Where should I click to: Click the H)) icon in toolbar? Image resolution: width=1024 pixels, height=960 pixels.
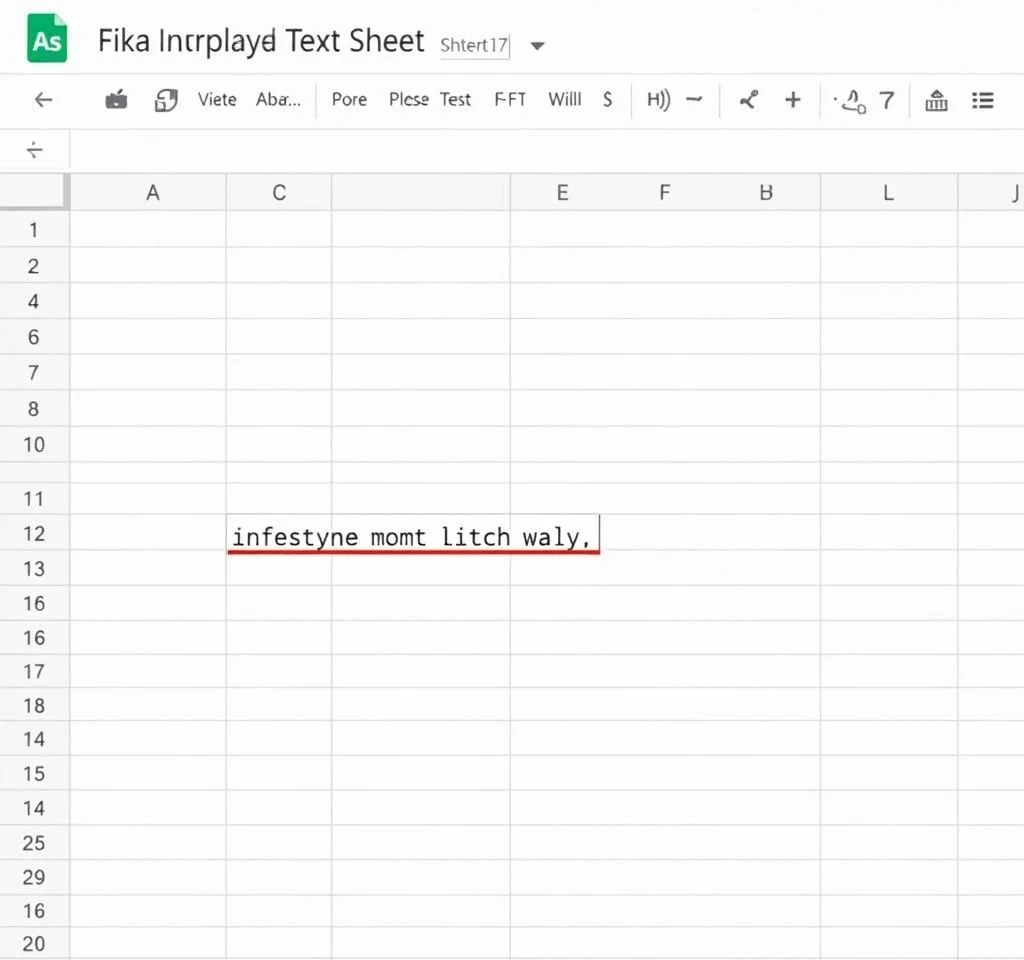658,99
